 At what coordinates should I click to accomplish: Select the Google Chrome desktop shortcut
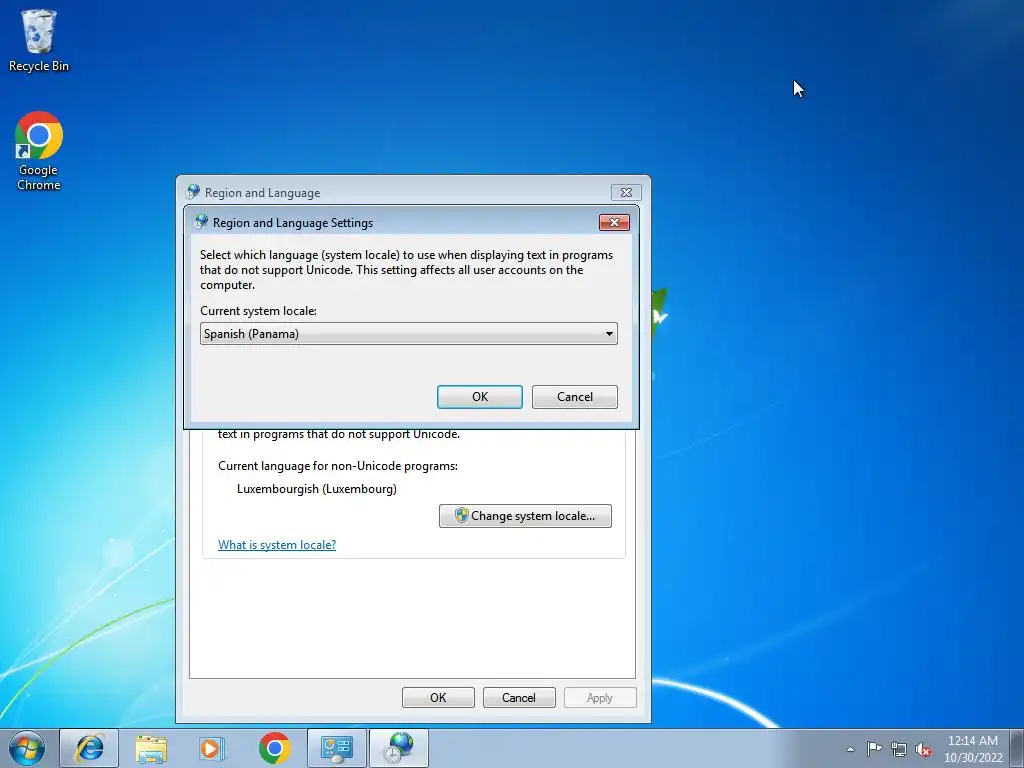(x=39, y=151)
